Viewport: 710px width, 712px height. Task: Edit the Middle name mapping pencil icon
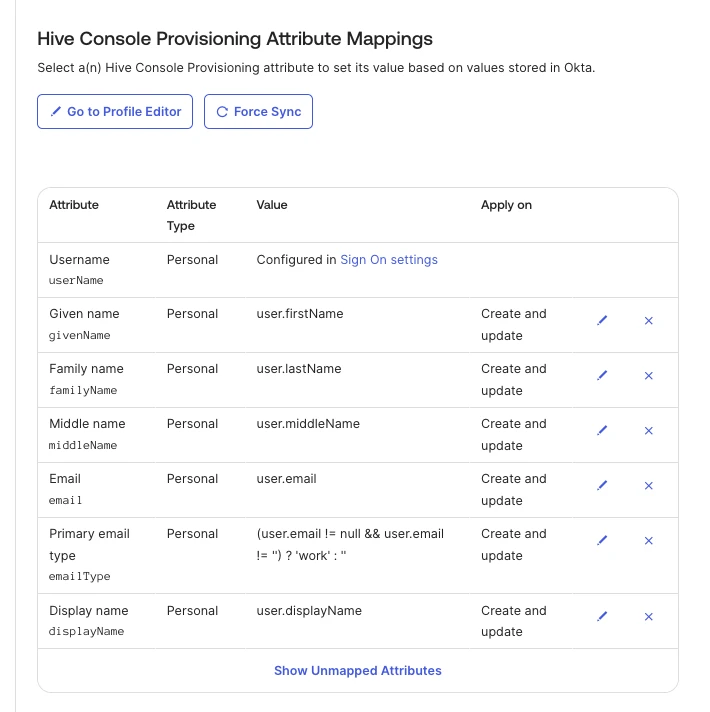602,430
